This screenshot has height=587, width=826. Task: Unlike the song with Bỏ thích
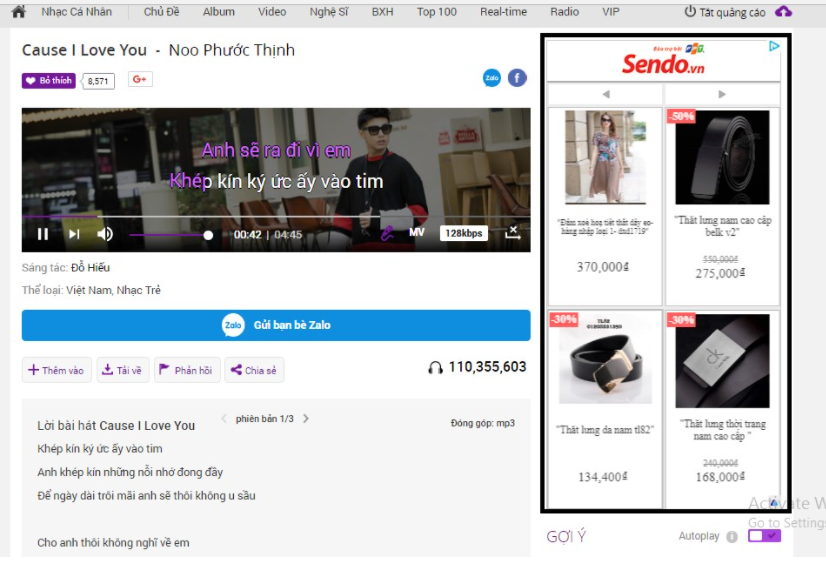(49, 81)
